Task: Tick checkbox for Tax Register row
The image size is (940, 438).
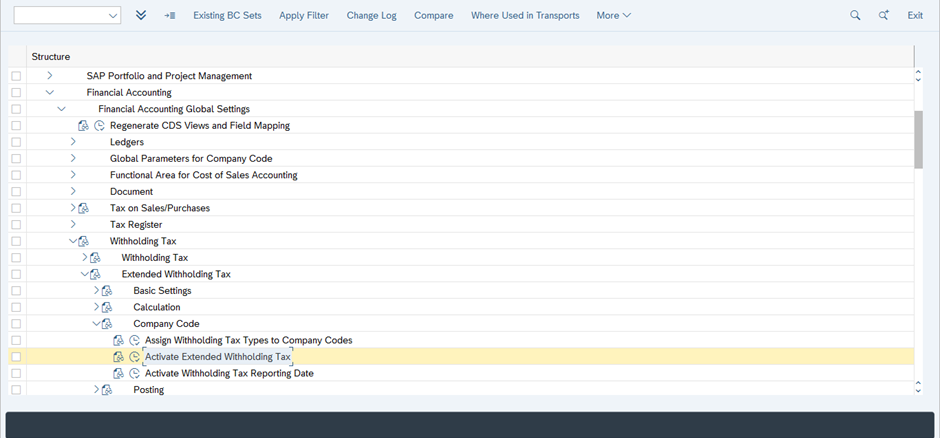Action: [x=16, y=225]
